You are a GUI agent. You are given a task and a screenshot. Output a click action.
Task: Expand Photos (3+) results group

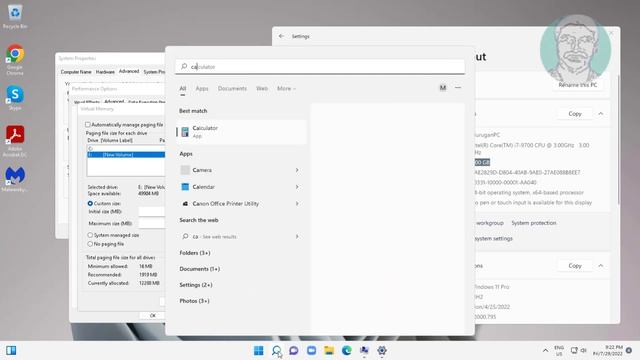[x=194, y=300]
